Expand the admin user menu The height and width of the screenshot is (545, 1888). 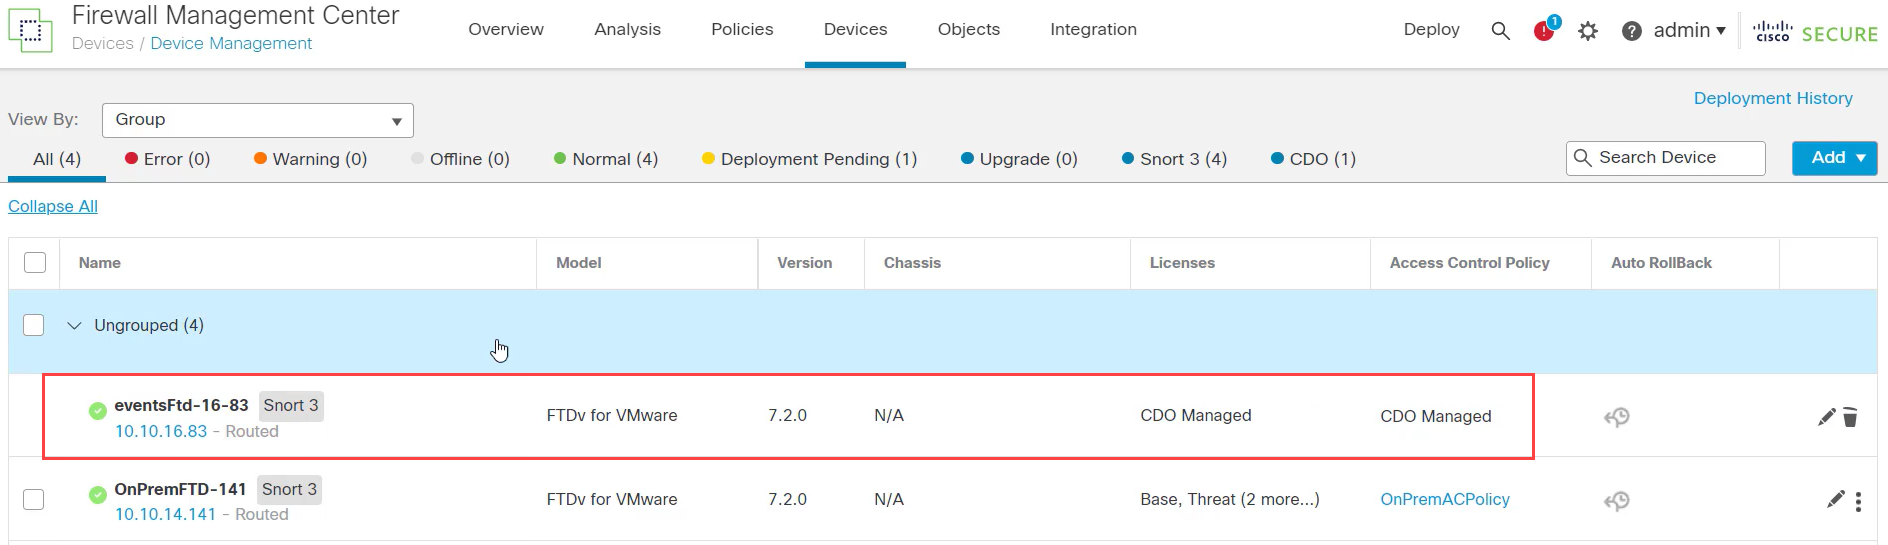(1689, 31)
